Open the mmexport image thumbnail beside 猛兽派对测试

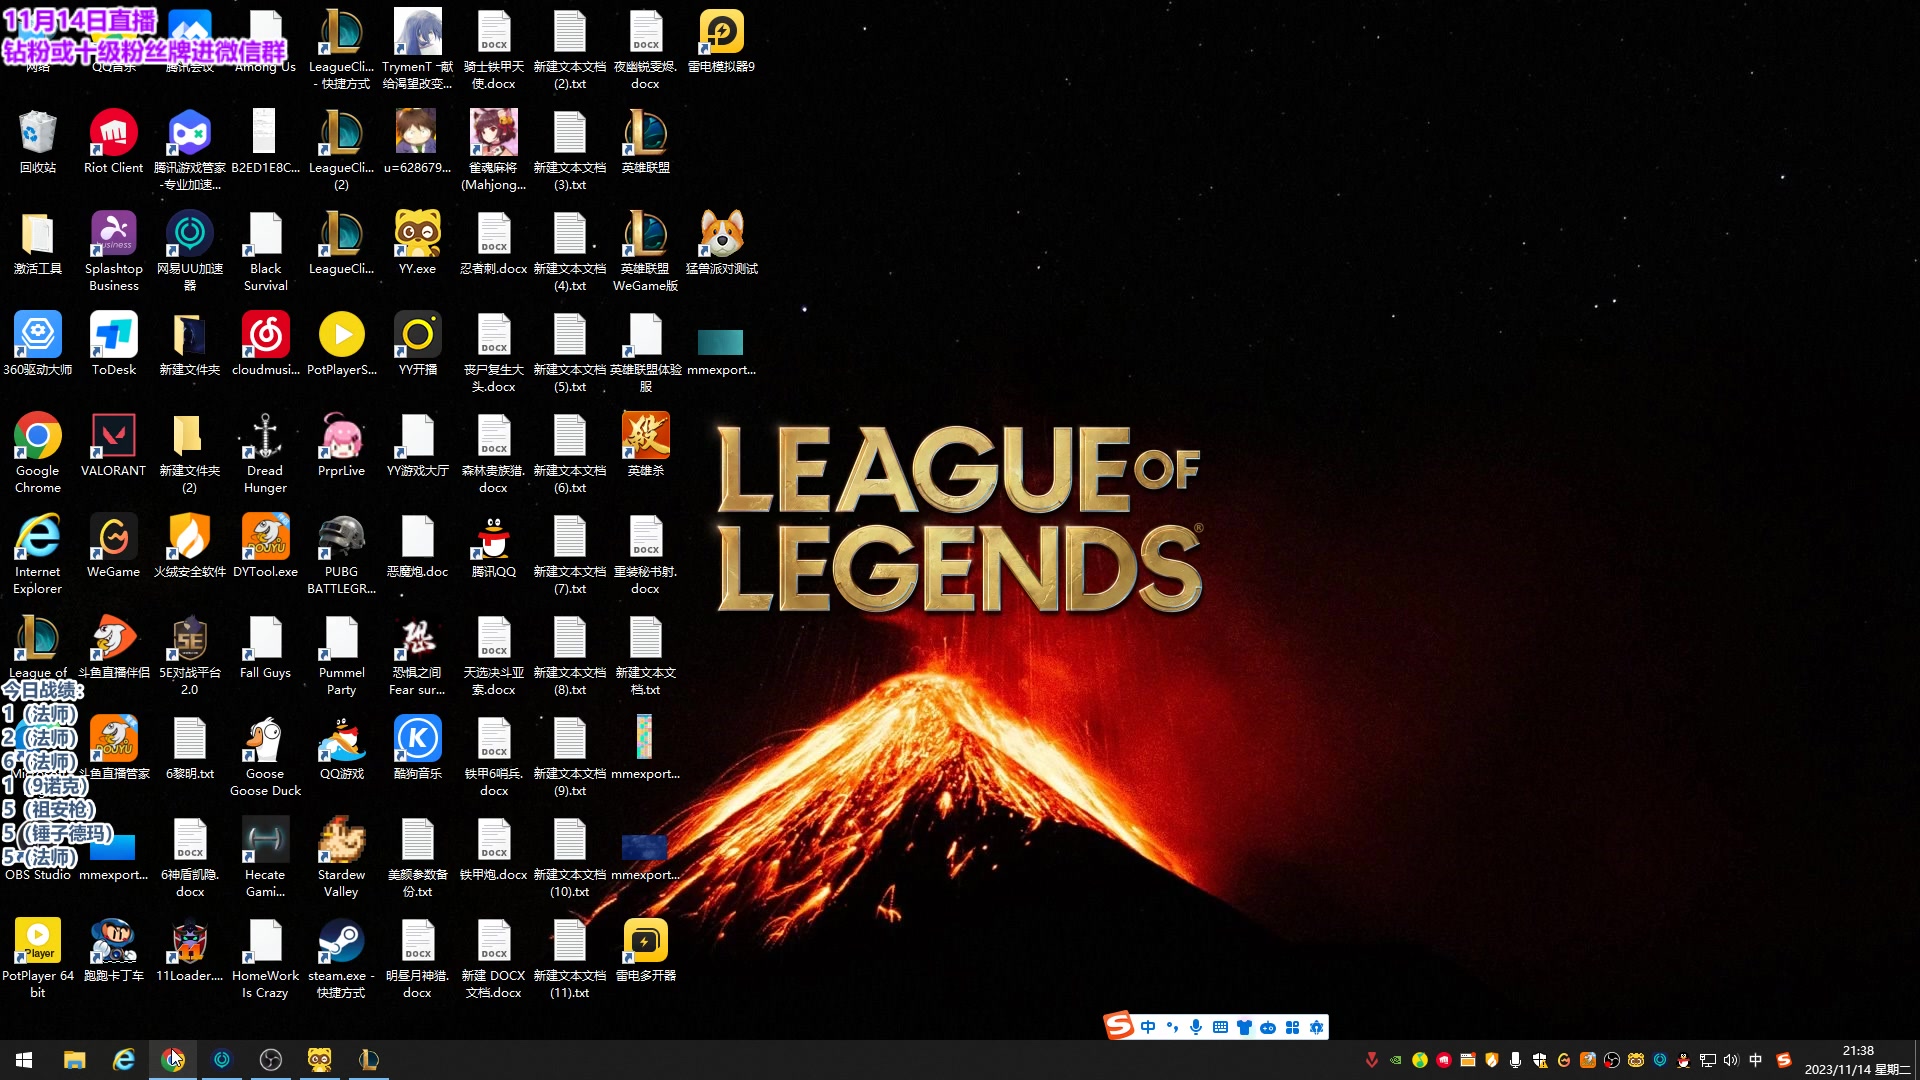tap(720, 343)
